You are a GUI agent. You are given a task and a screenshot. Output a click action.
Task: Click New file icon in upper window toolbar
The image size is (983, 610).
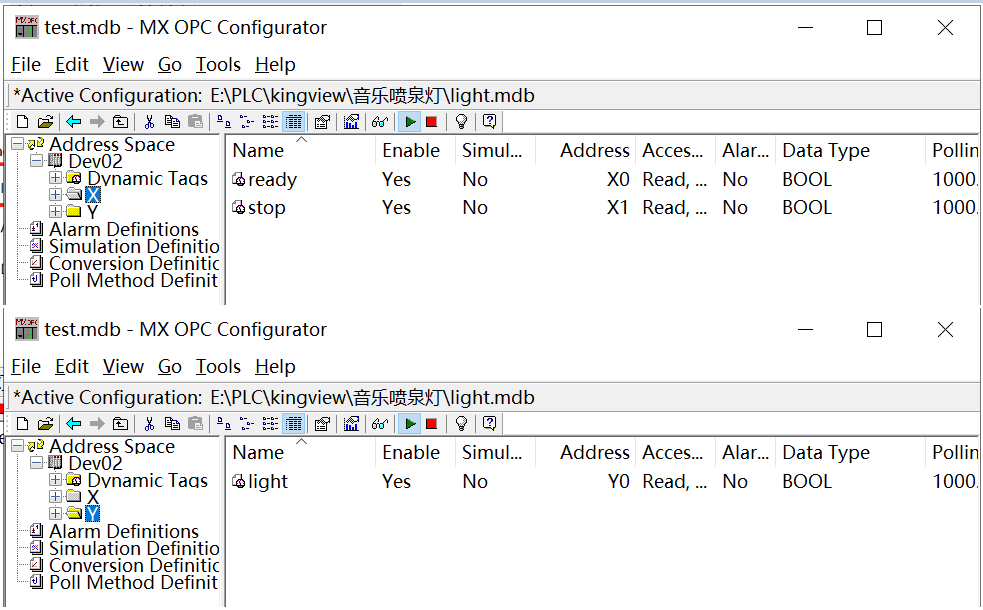point(23,122)
